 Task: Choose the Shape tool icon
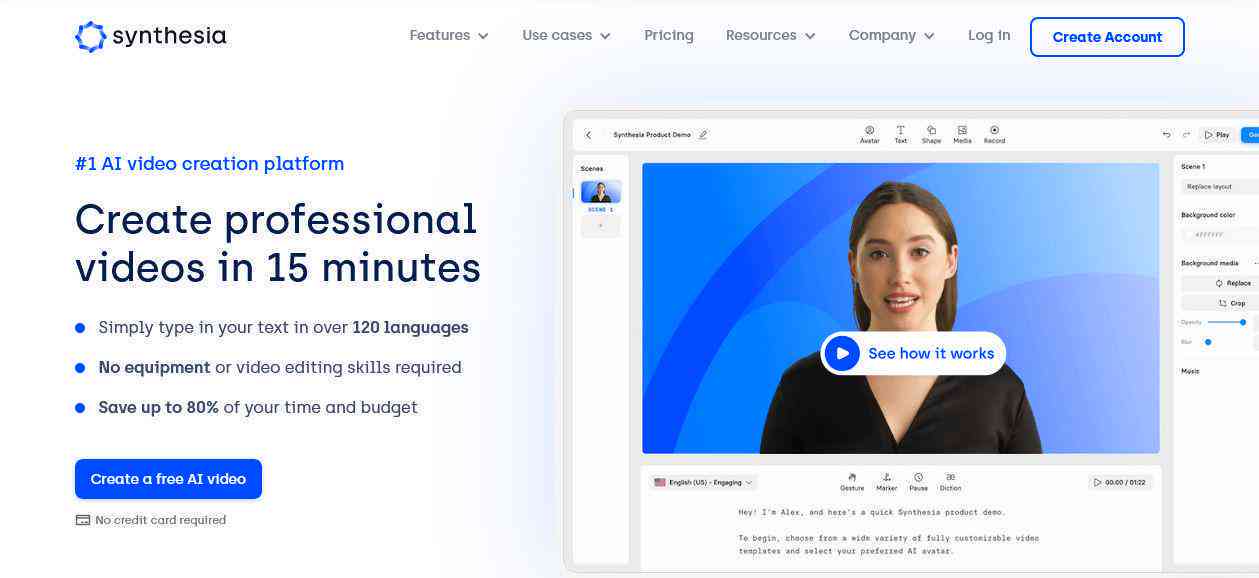[x=931, y=134]
